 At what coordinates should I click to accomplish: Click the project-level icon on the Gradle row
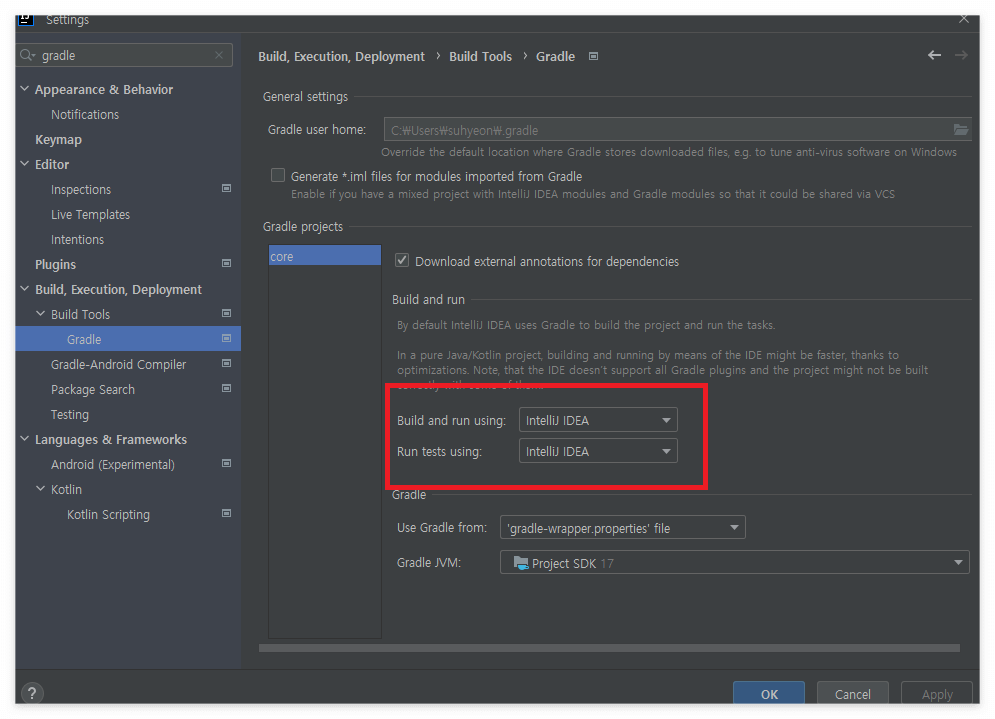pyautogui.click(x=227, y=338)
